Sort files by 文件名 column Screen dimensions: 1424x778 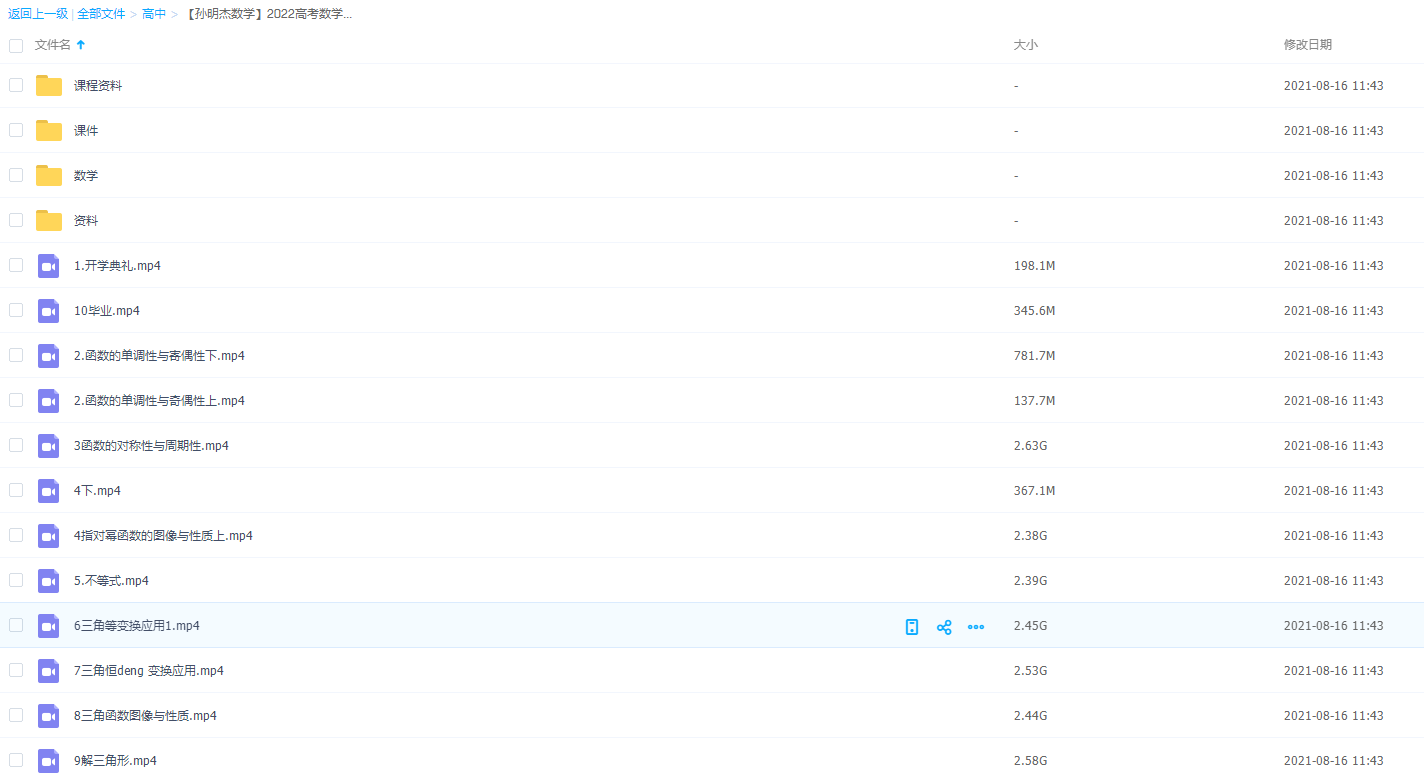(53, 45)
